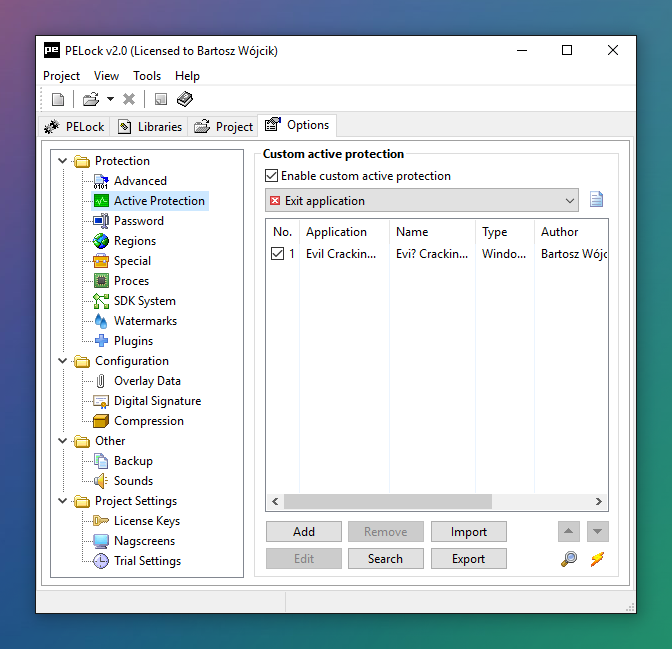Click the Plugins blue plus icon
This screenshot has height=649, width=672.
101,341
